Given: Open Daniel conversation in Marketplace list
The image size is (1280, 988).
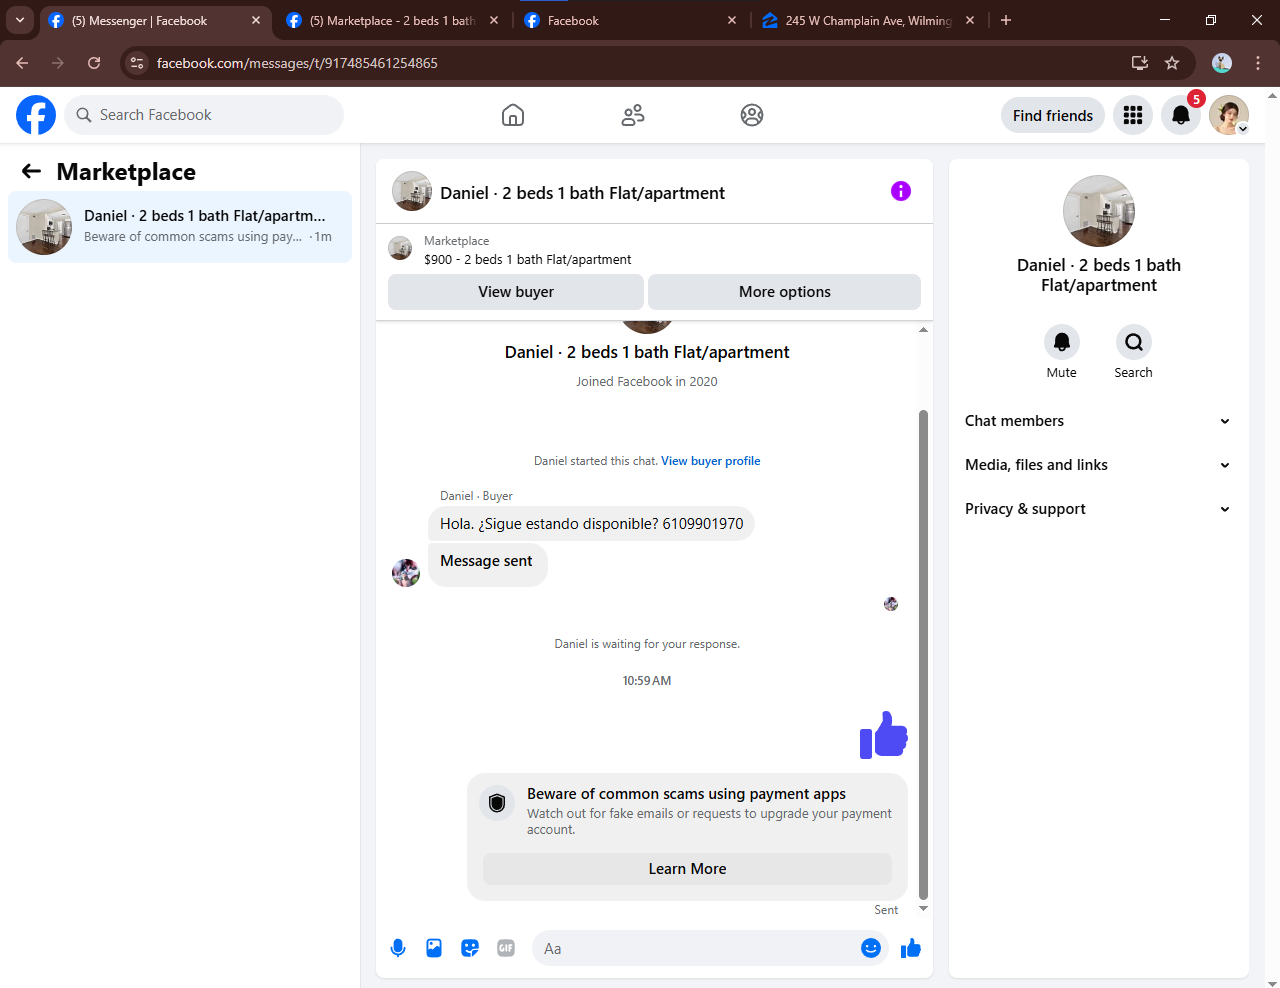Looking at the screenshot, I should point(180,227).
